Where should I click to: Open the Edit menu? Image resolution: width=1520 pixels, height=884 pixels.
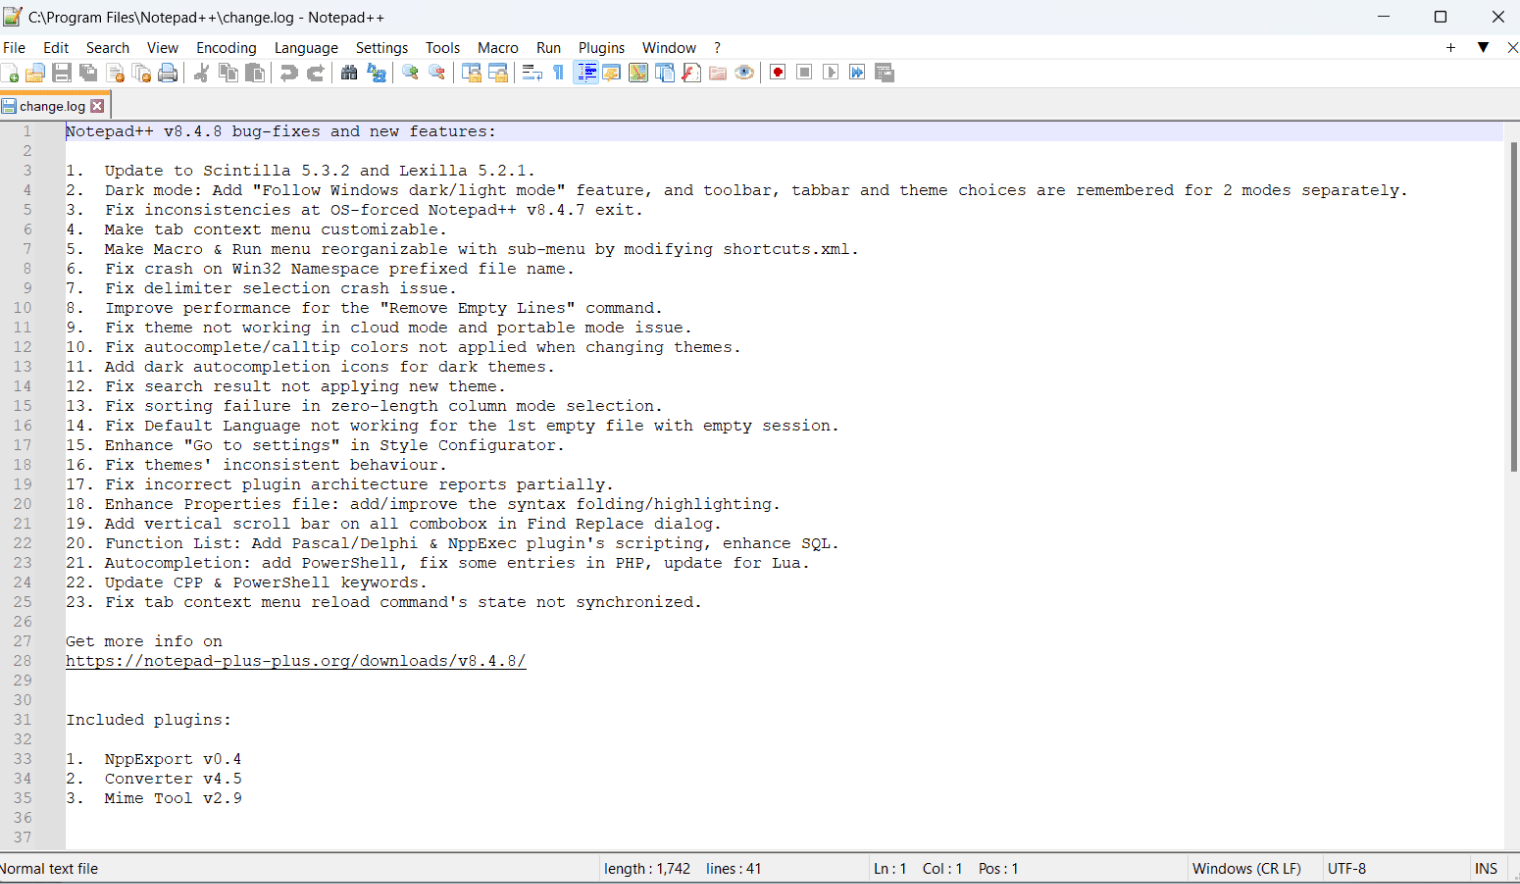(56, 48)
